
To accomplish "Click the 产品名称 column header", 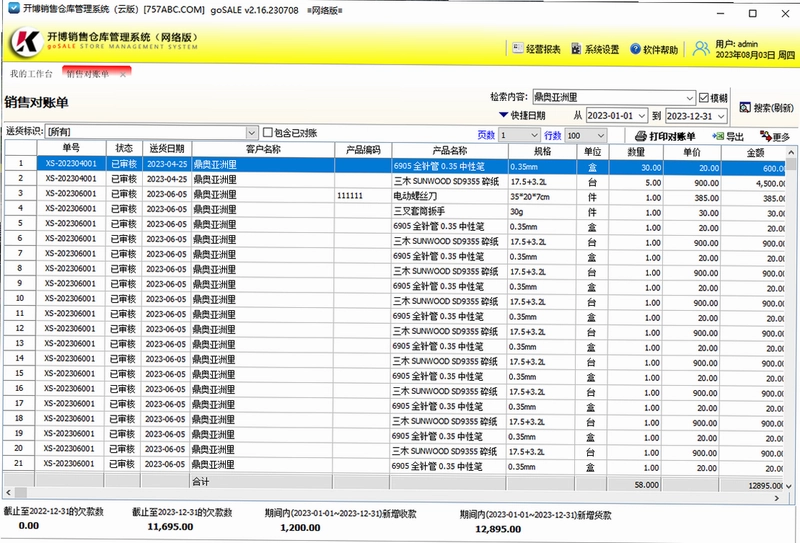I will tap(449, 151).
